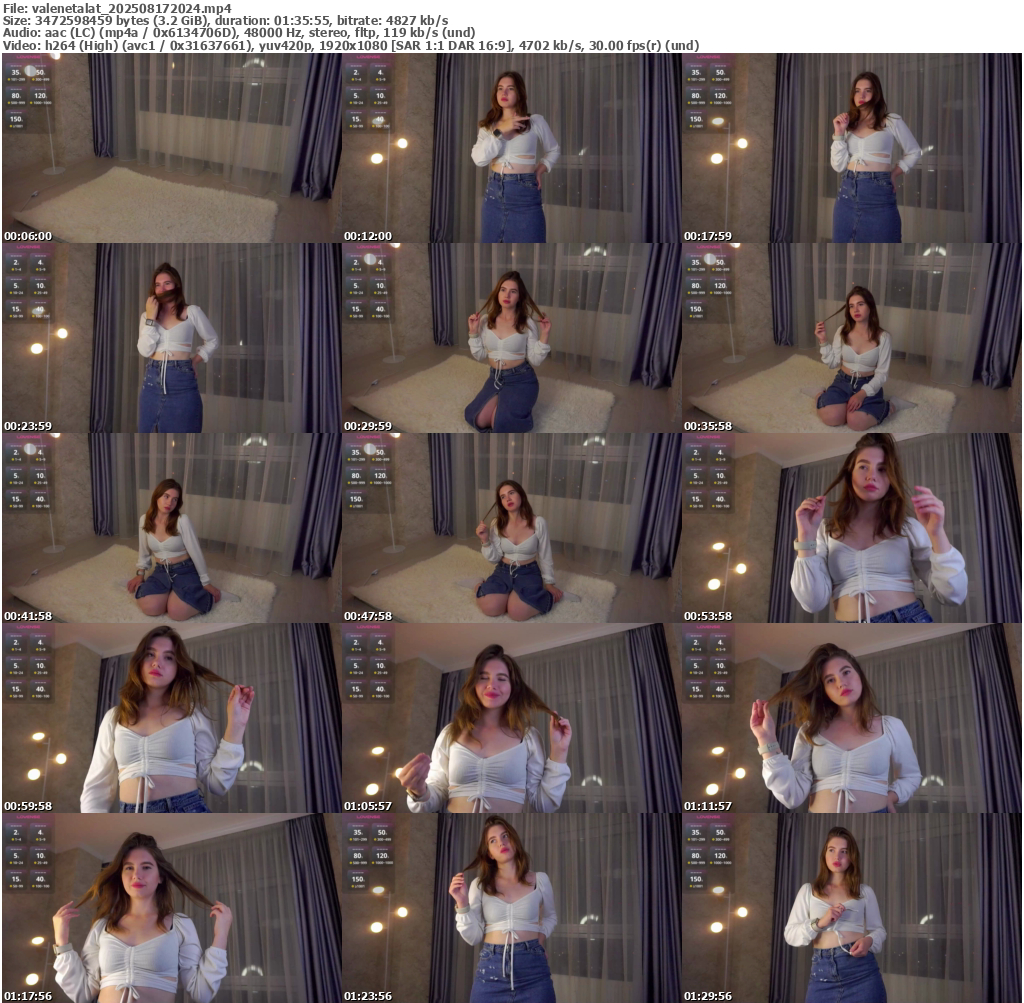This screenshot has height=1003, width=1024.
Task: Select the thumbnail at timestamp 00:06:00
Action: coord(172,148)
